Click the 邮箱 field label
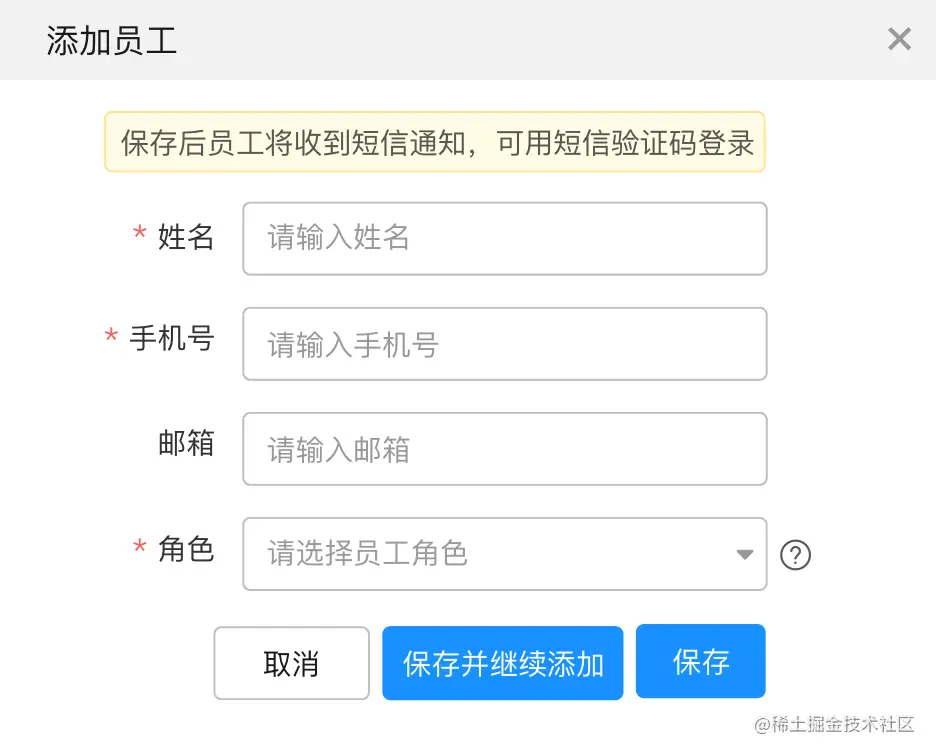Screen dimensions: 936x756 tap(186, 443)
